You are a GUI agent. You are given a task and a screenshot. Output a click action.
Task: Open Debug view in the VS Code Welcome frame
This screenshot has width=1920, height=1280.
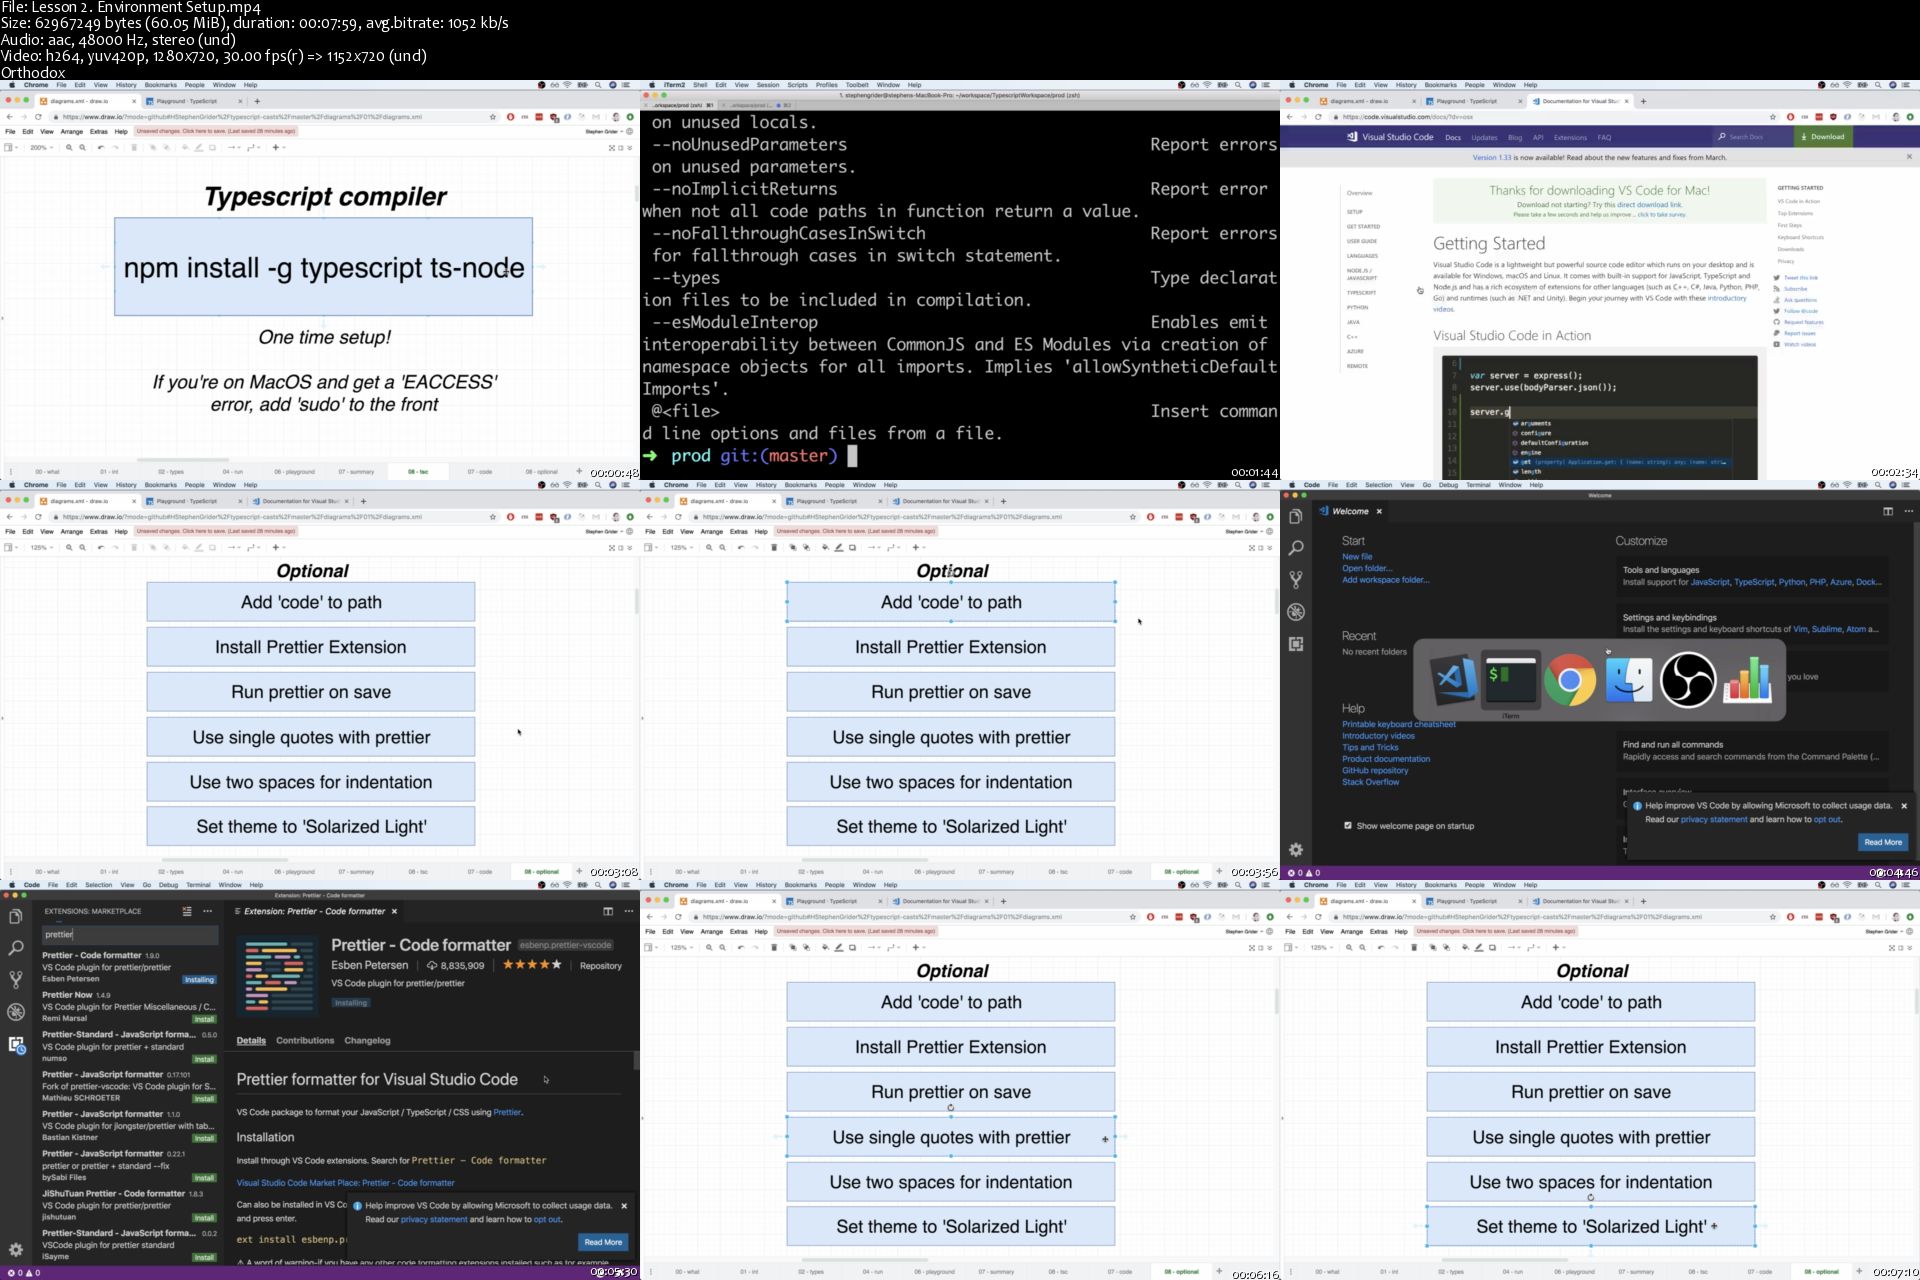[x=1296, y=612]
